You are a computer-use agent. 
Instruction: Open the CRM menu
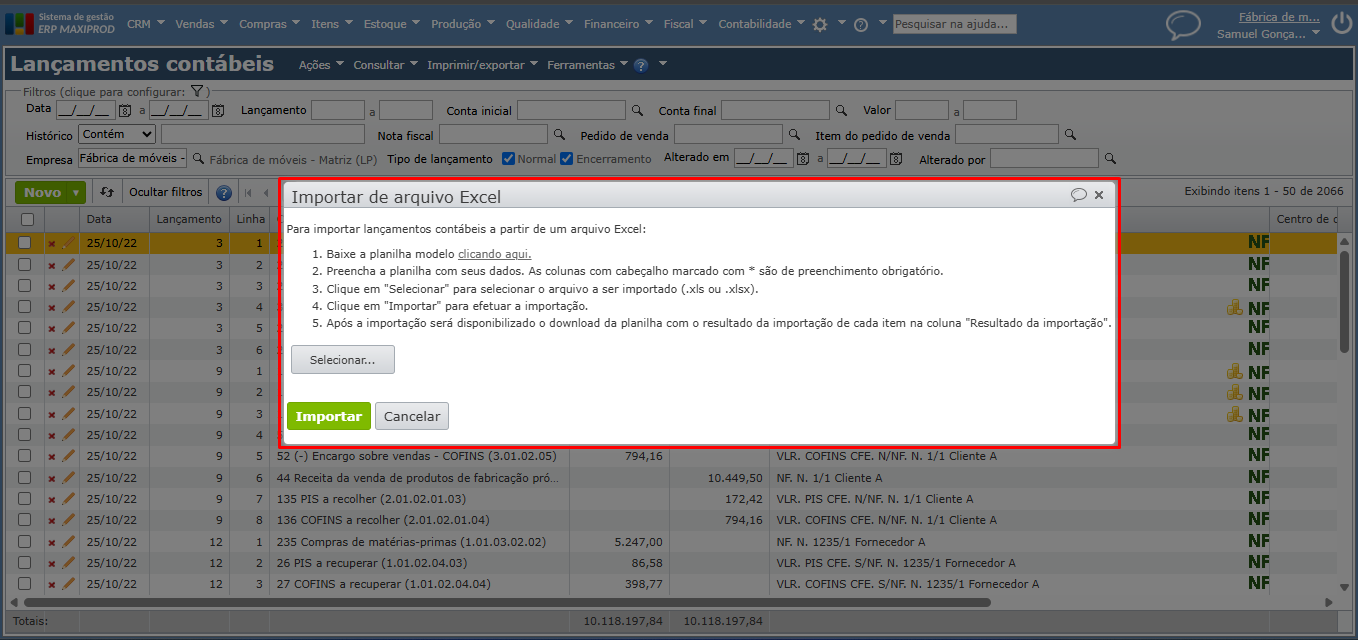145,24
